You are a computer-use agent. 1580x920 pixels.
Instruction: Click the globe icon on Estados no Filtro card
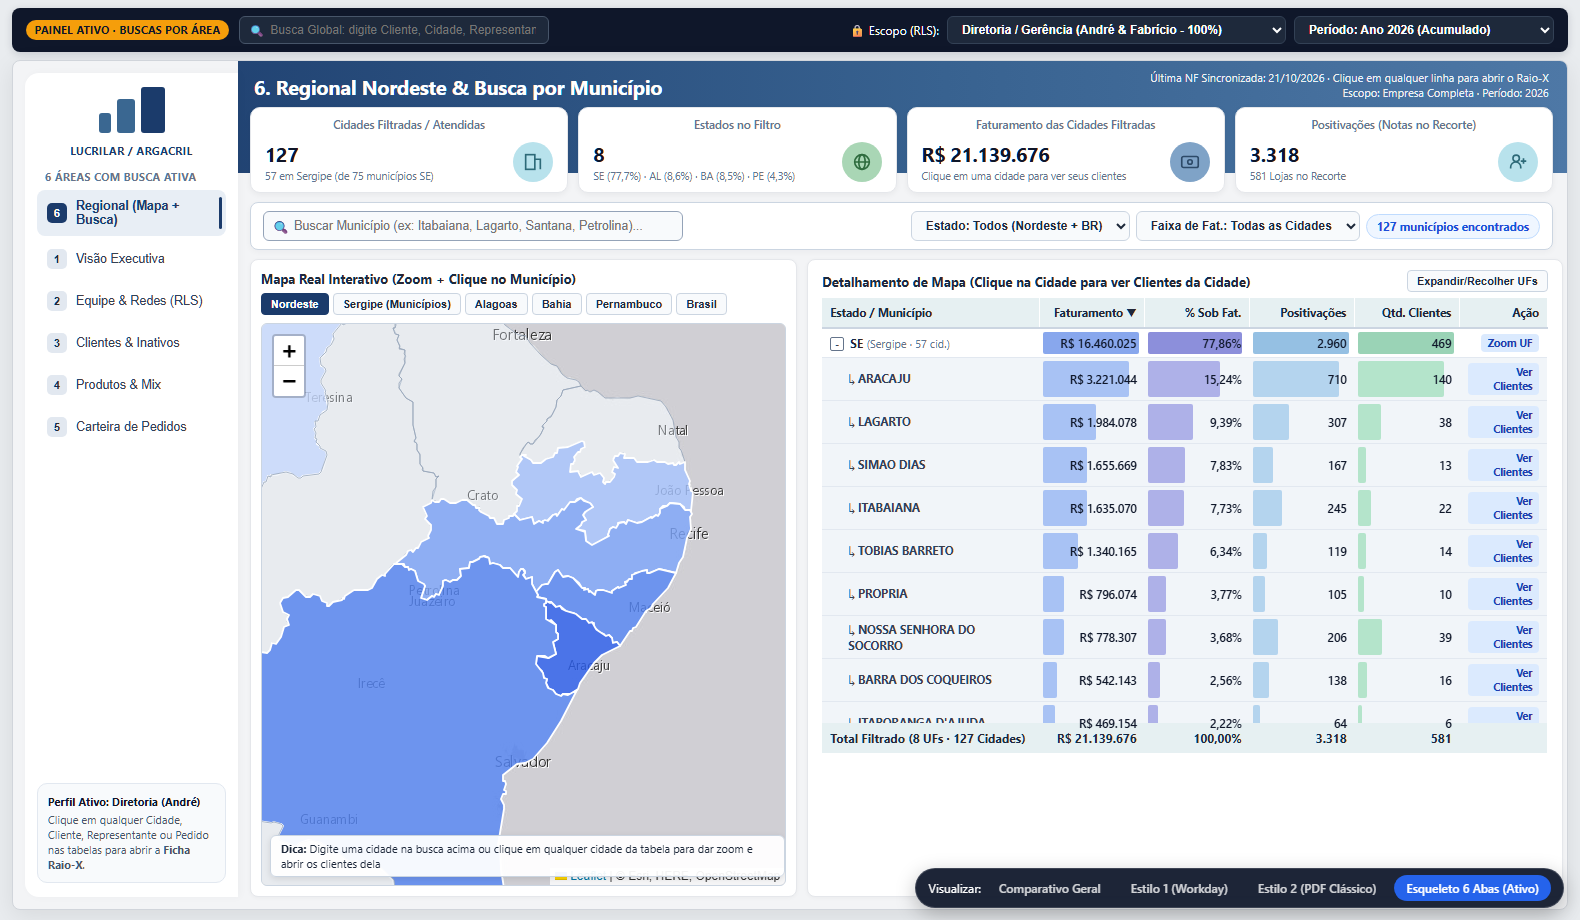coord(862,162)
